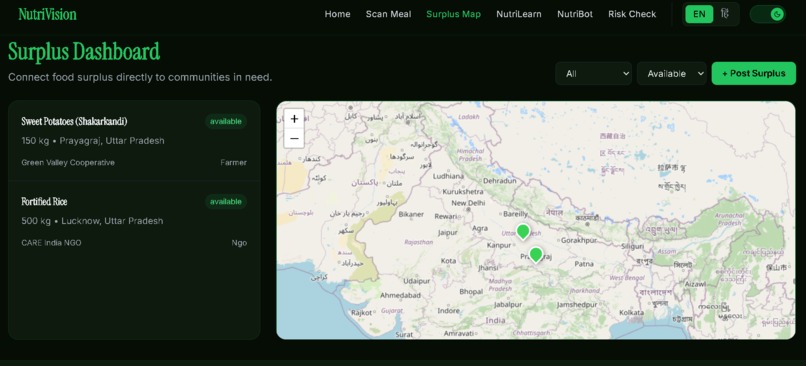
Task: Open the Surplus Map tab
Action: tap(453, 14)
